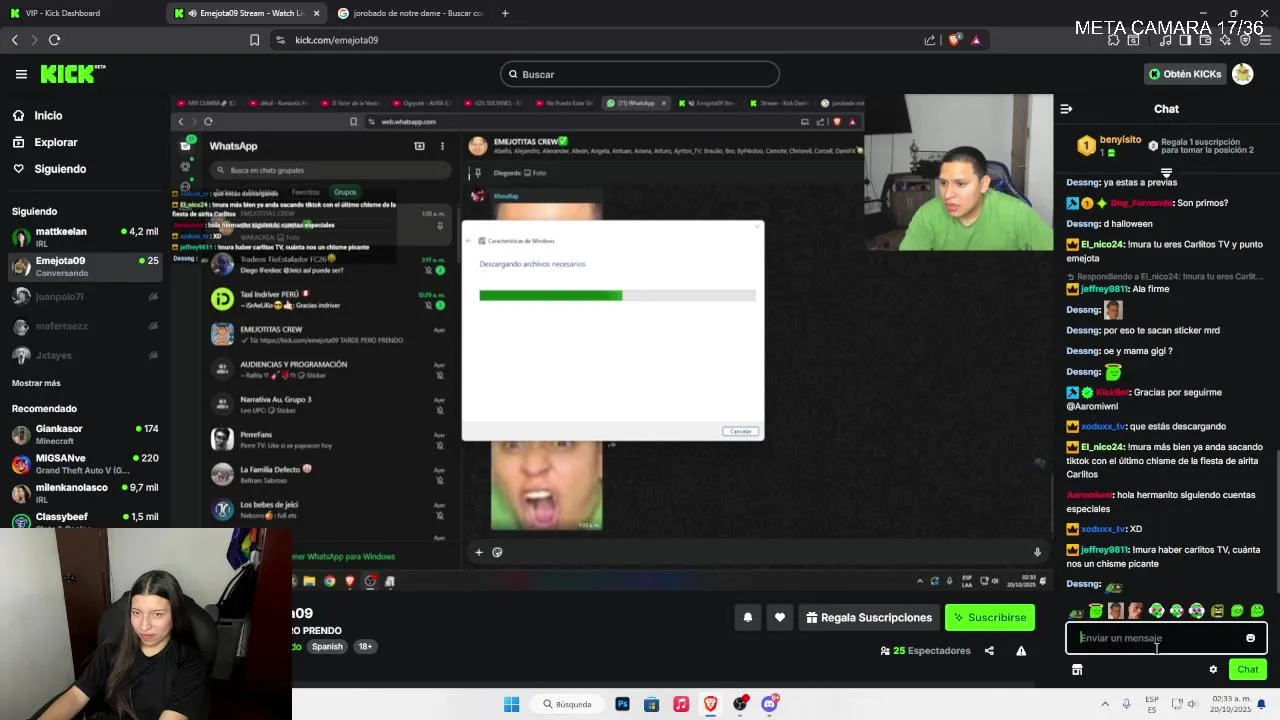Click the KICK beta logo
This screenshot has width=1280, height=720.
point(72,74)
